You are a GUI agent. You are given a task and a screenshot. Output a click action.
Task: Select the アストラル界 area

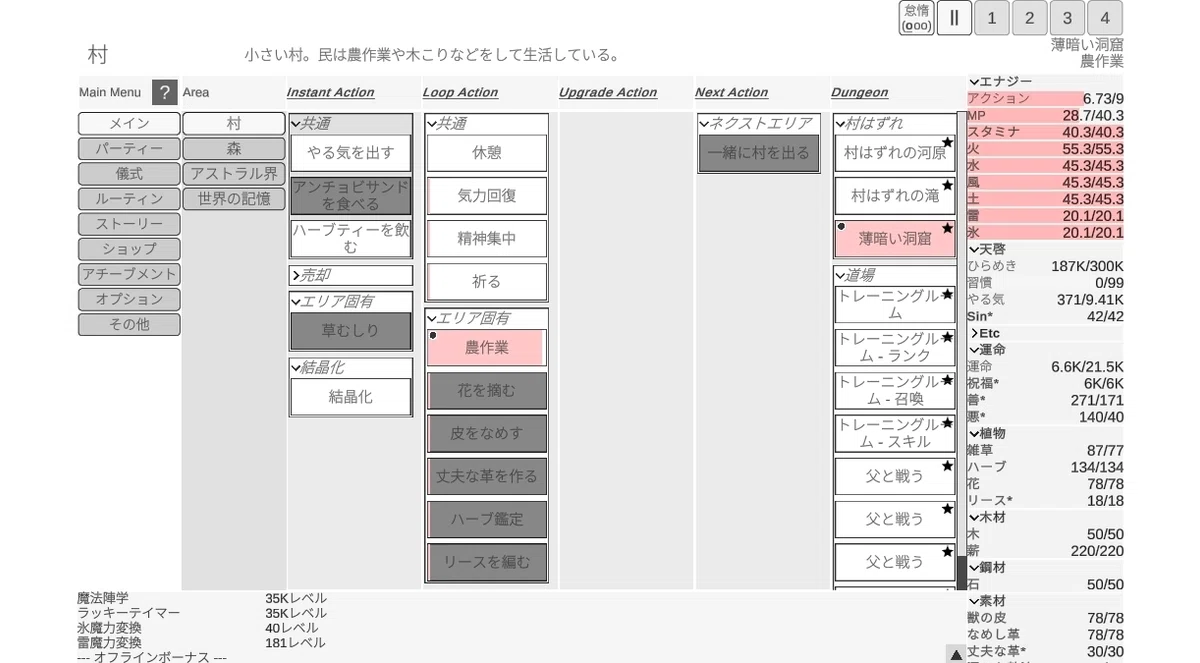(x=234, y=174)
